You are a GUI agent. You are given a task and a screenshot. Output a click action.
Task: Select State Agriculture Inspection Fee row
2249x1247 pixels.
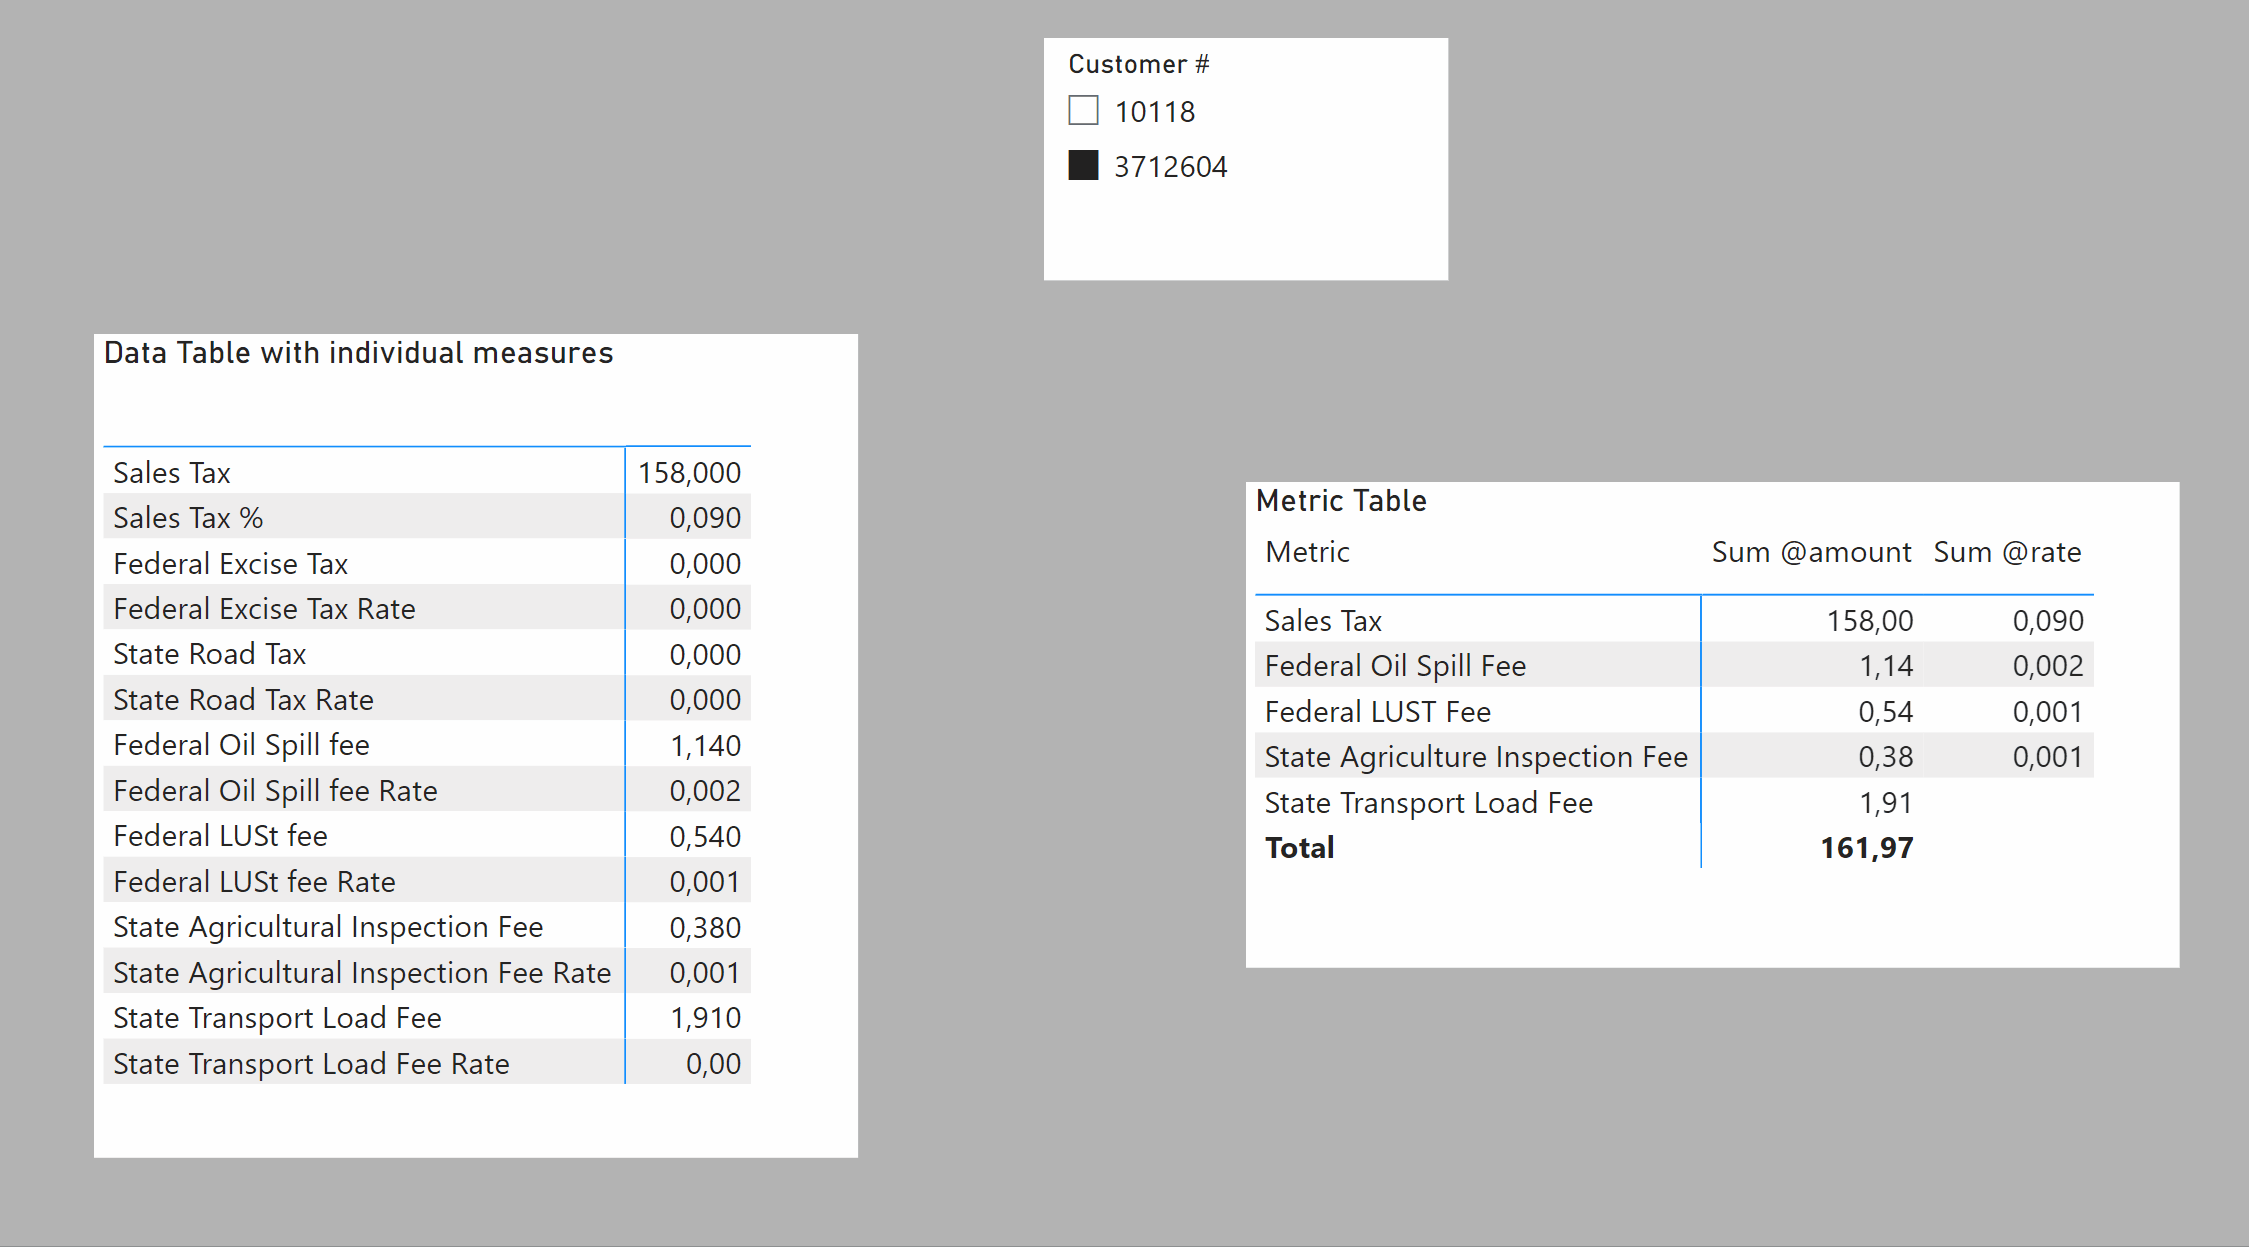(1674, 756)
